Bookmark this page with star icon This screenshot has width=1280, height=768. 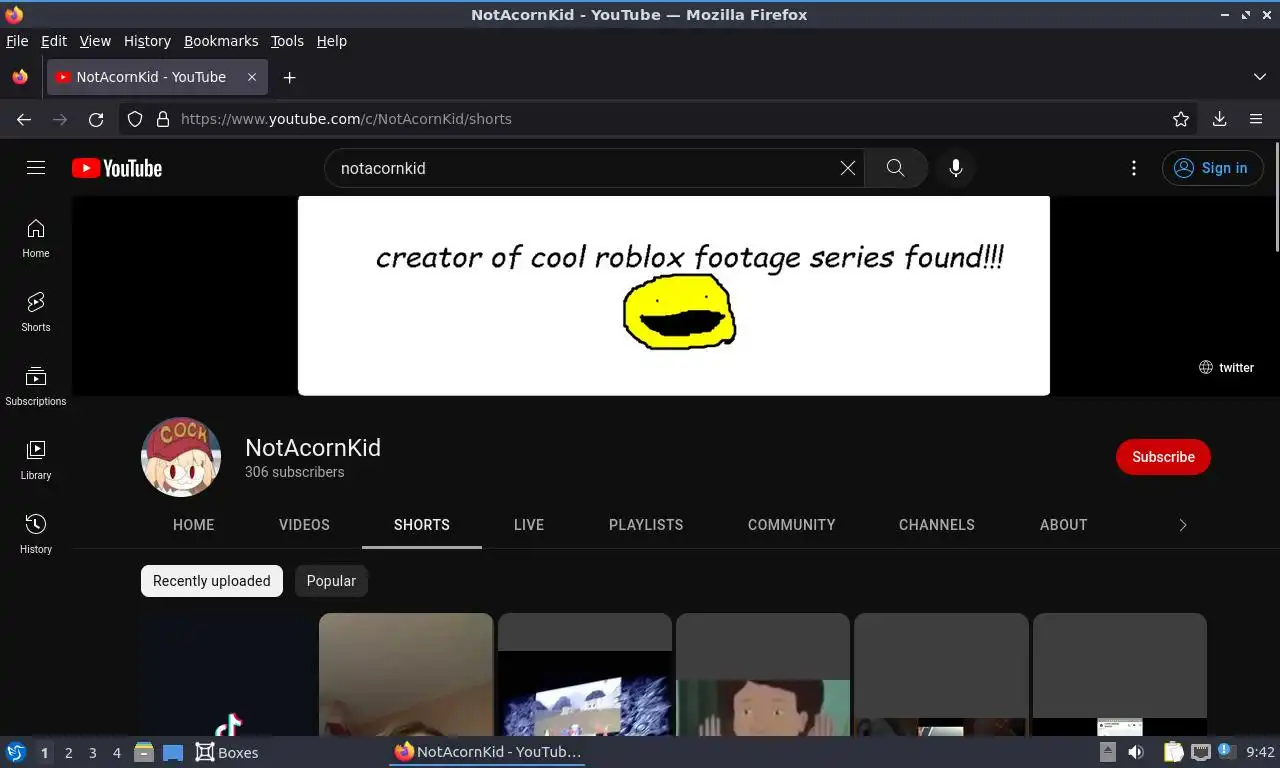1181,119
